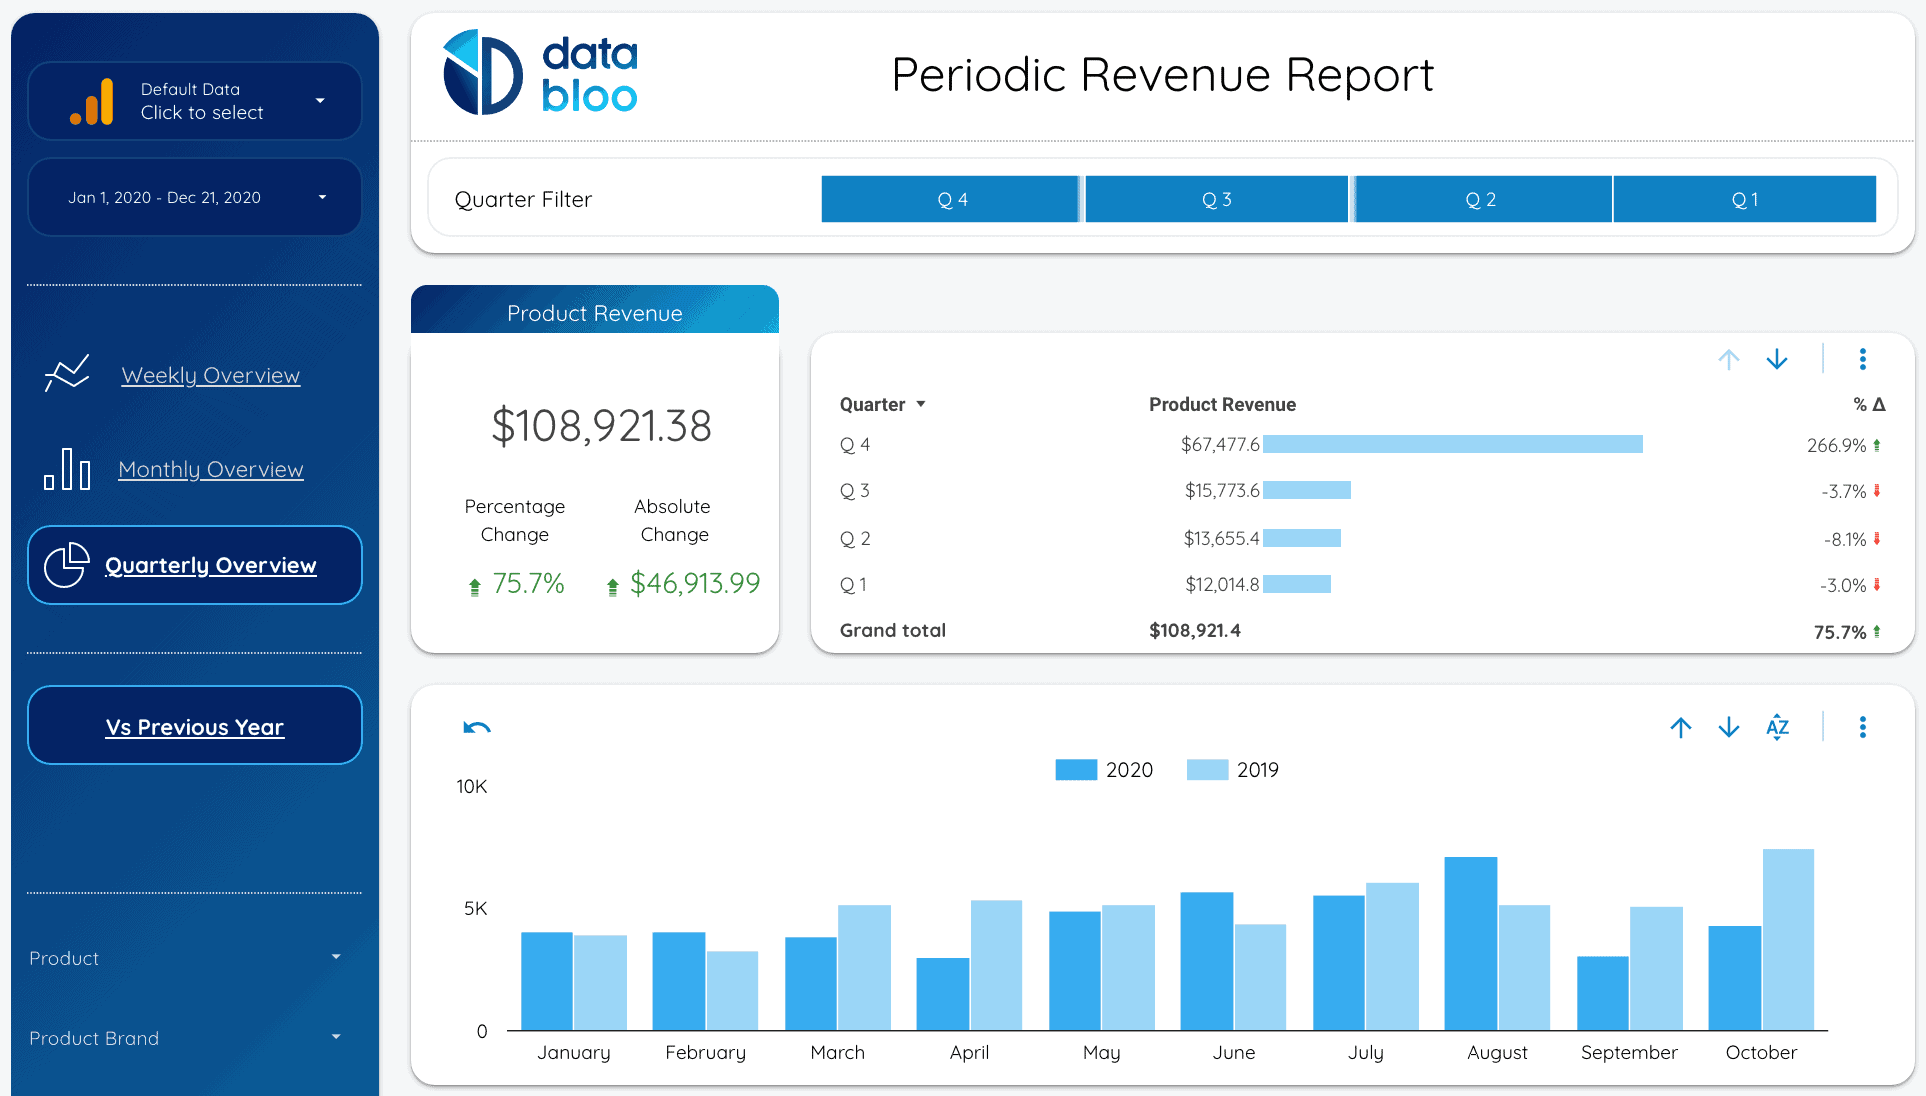Select the Quarterly Overview pie chart icon
Image resolution: width=1926 pixels, height=1096 pixels.
coord(66,564)
